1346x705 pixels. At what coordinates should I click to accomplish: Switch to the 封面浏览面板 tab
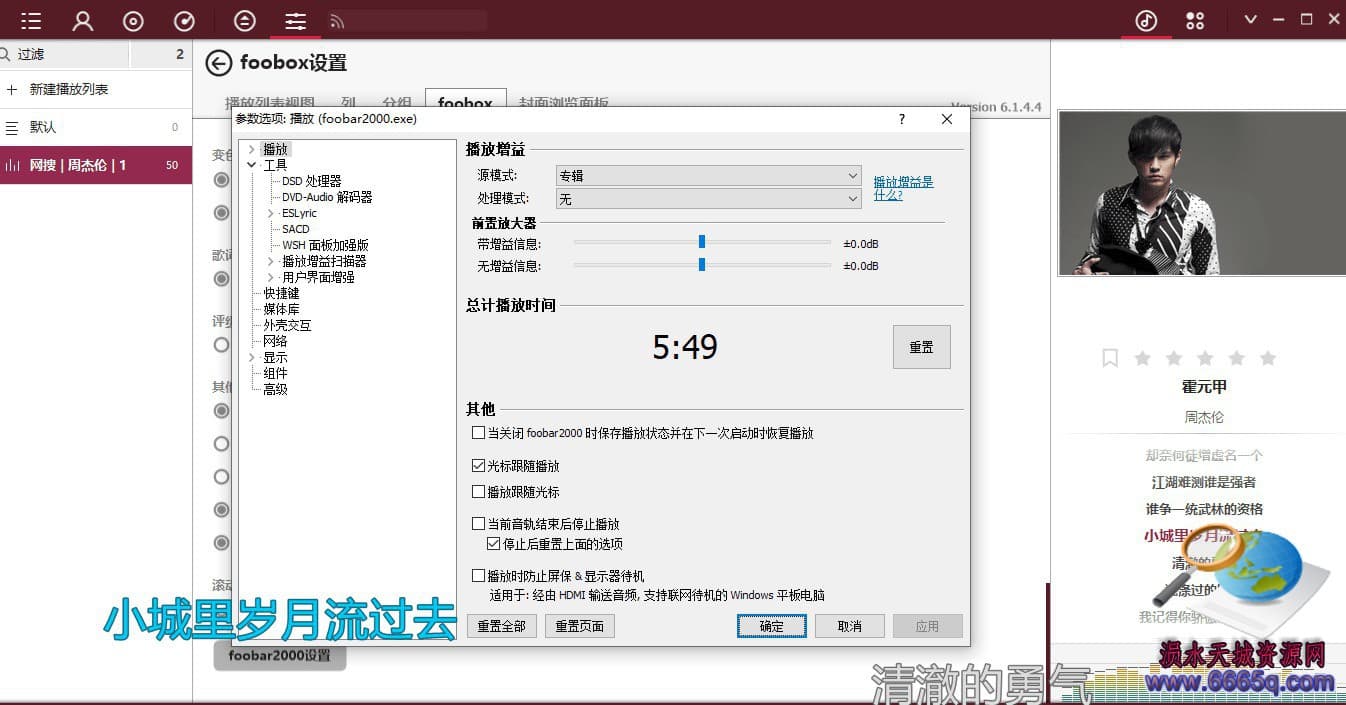click(563, 102)
